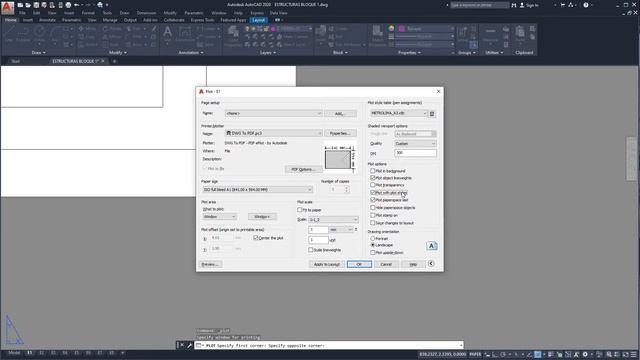
Task: Click the AutoCAD application logo button
Action: coord(7,7)
